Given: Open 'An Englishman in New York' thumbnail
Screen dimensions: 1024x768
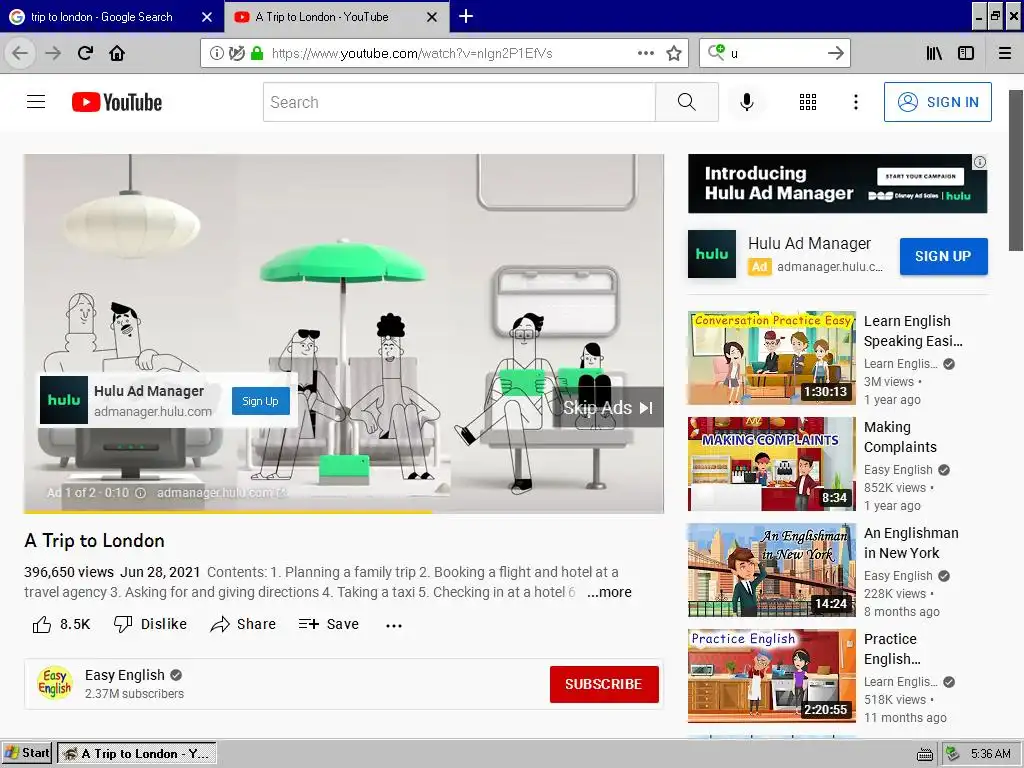Looking at the screenshot, I should (772, 570).
